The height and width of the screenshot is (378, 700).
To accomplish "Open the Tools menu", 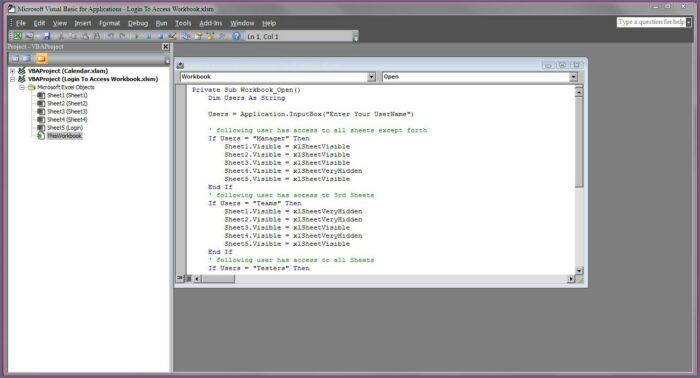I will (x=183, y=23).
